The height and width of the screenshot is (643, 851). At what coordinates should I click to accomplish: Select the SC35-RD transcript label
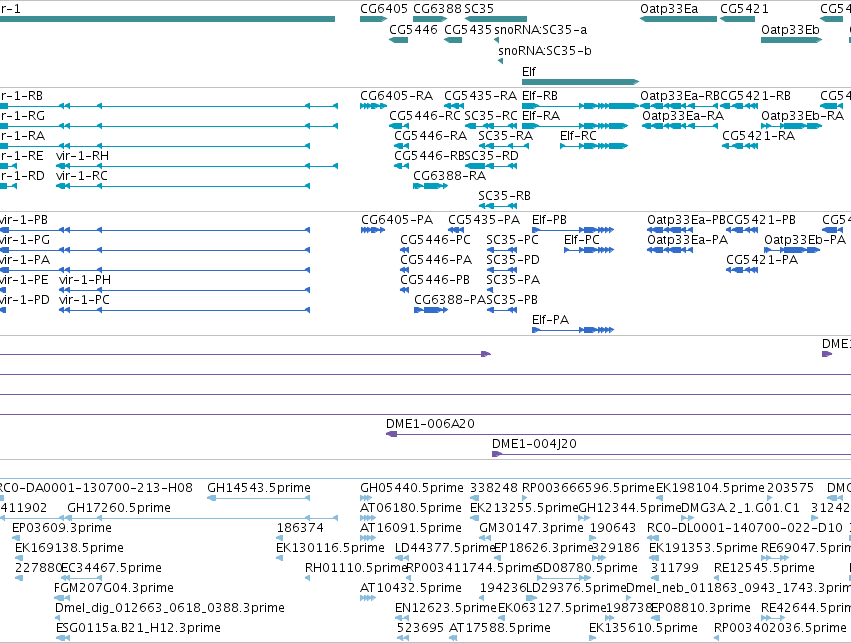tap(492, 156)
